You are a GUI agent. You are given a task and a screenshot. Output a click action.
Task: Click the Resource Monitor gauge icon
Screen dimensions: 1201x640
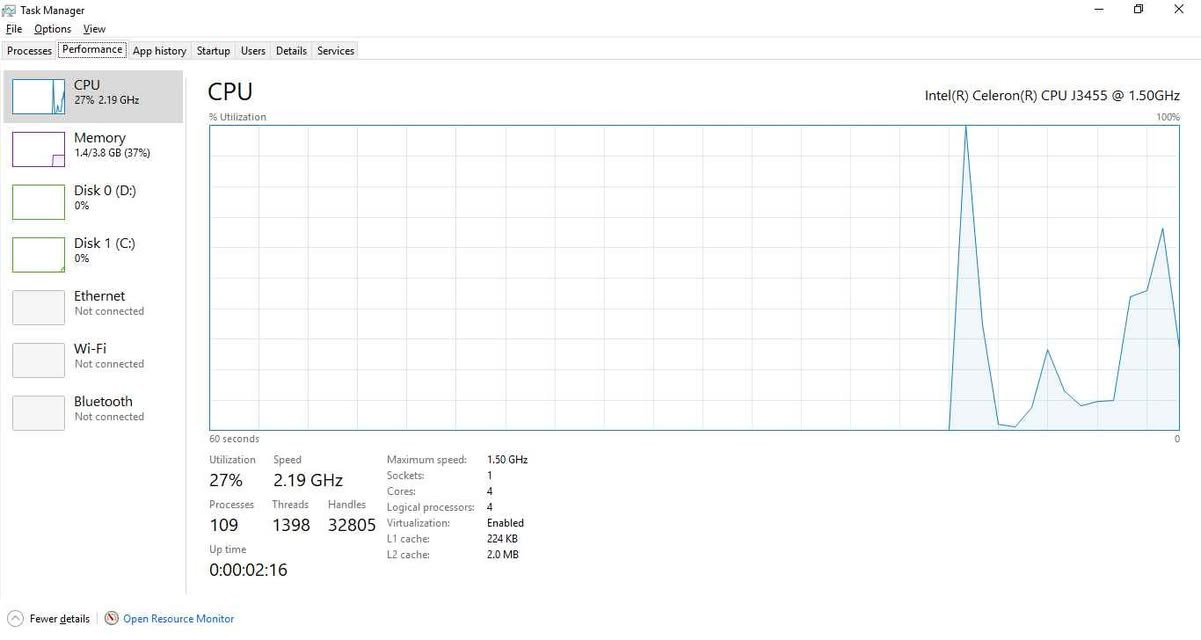point(112,619)
